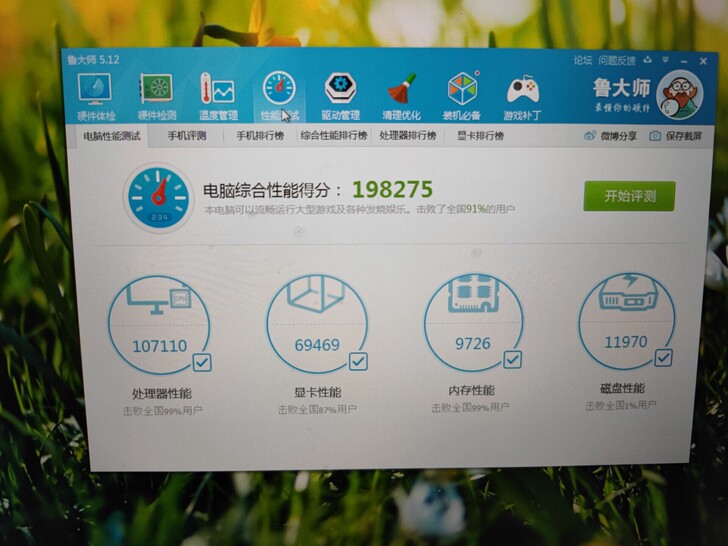The width and height of the screenshot is (728, 546).
Task: Uncheck the 显卡性能 test checkbox
Action: (358, 361)
